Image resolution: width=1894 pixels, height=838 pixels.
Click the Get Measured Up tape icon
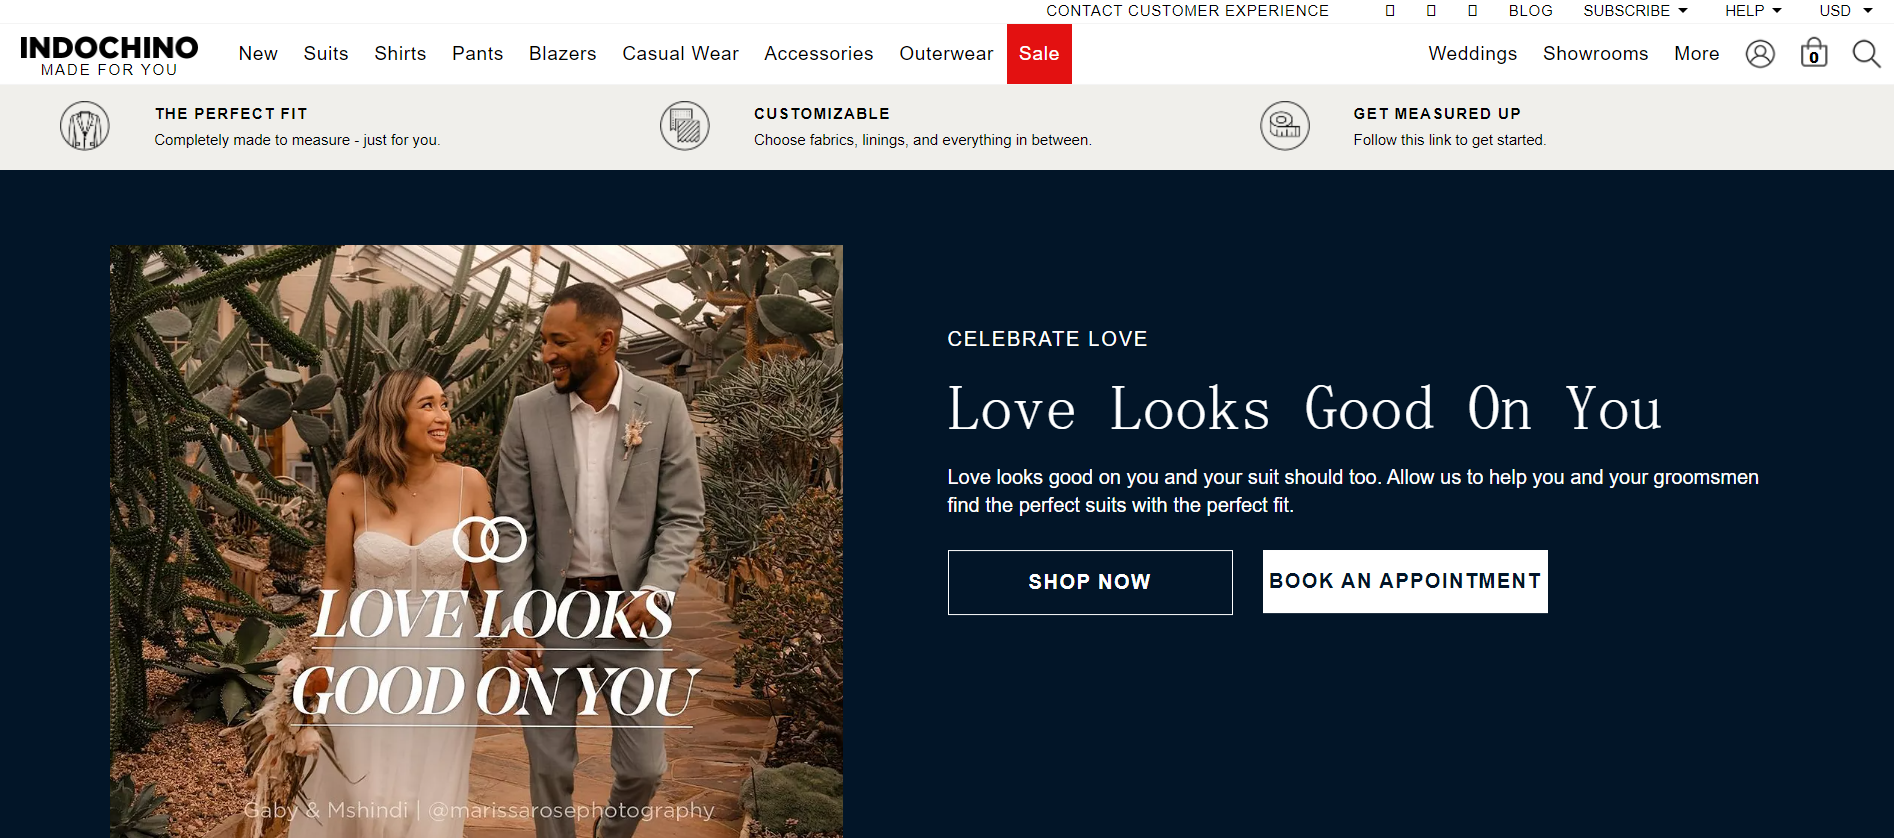[1285, 127]
